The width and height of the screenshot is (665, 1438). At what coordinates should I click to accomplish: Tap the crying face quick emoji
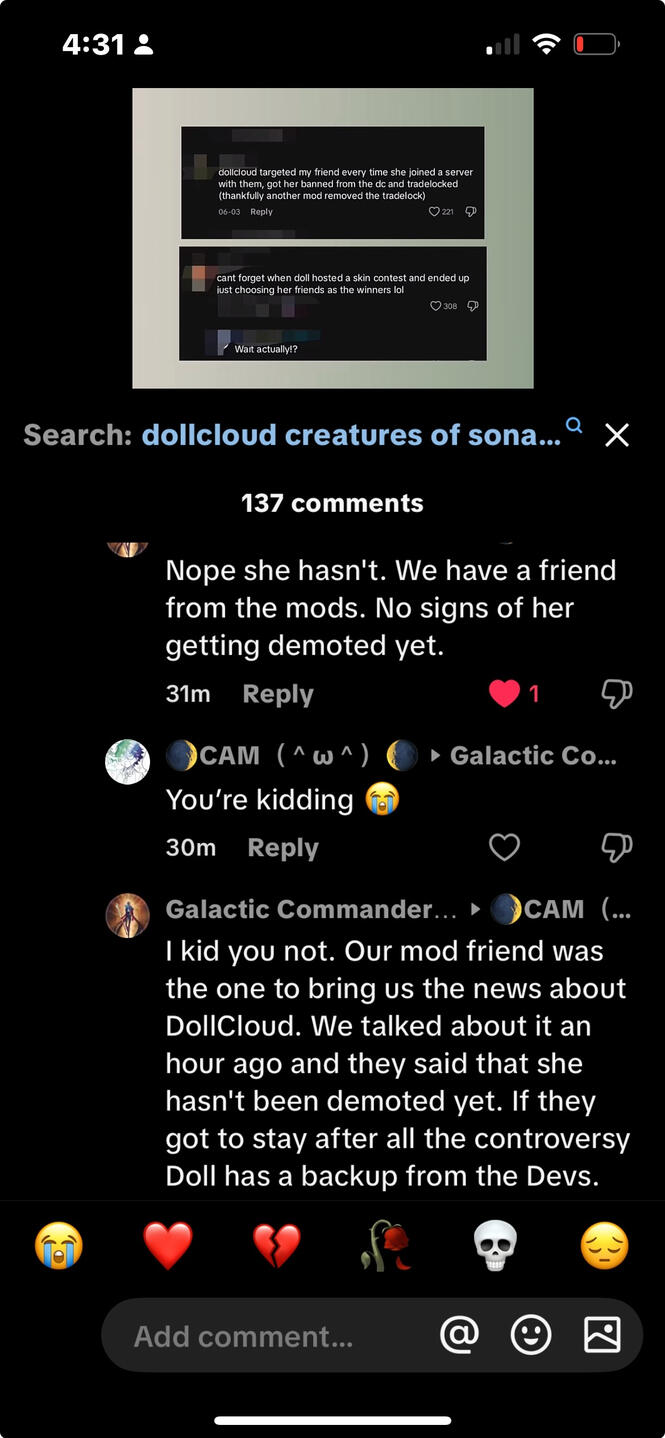(x=58, y=1247)
